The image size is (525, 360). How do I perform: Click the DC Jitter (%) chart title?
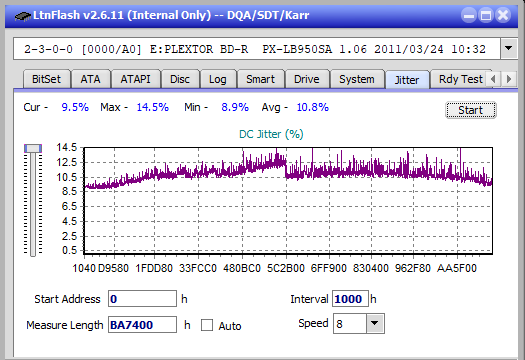(271, 134)
